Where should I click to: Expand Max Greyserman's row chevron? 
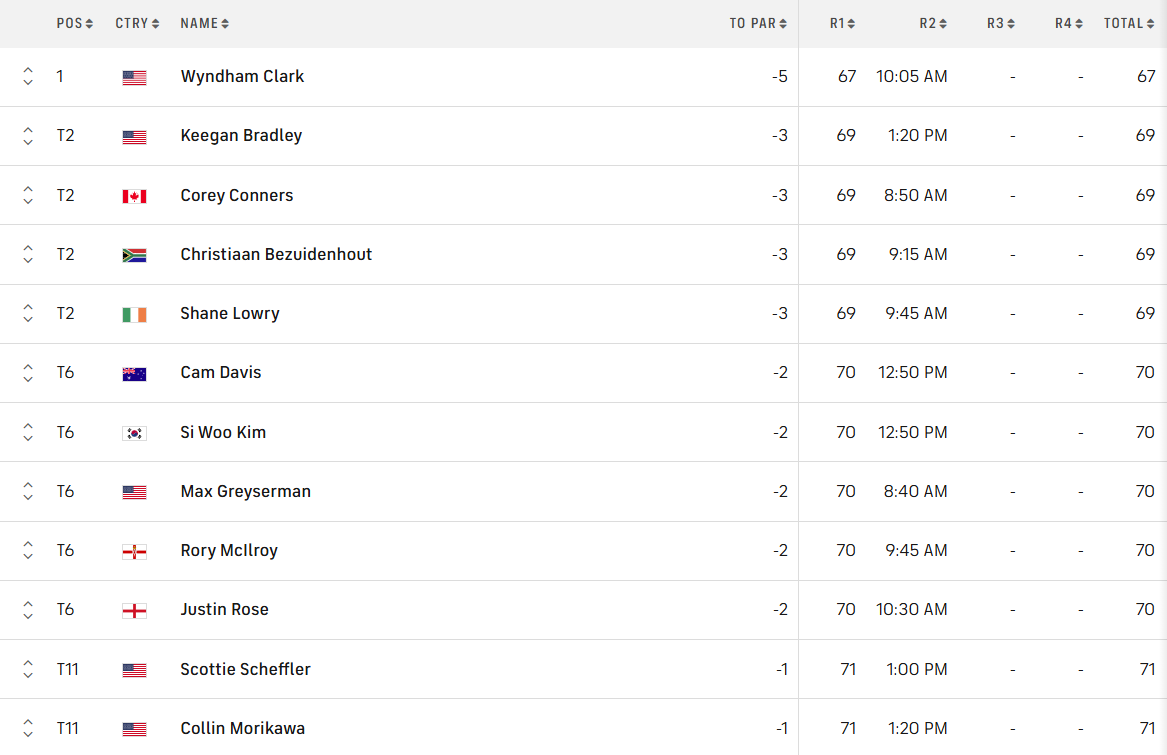point(28,491)
